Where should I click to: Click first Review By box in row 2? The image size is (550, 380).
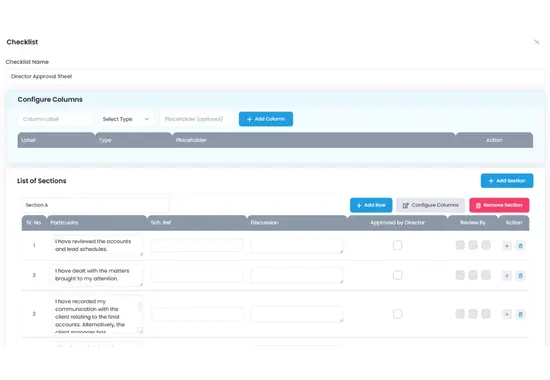tap(460, 275)
